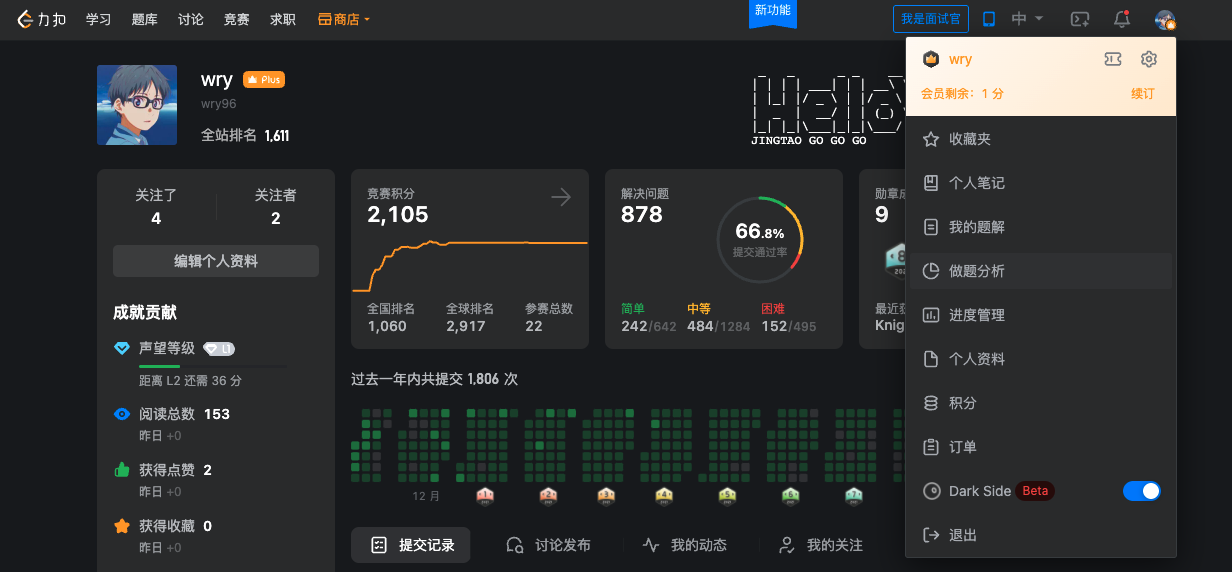
Task: Click the 编辑个人资料 button
Action: pos(216,261)
